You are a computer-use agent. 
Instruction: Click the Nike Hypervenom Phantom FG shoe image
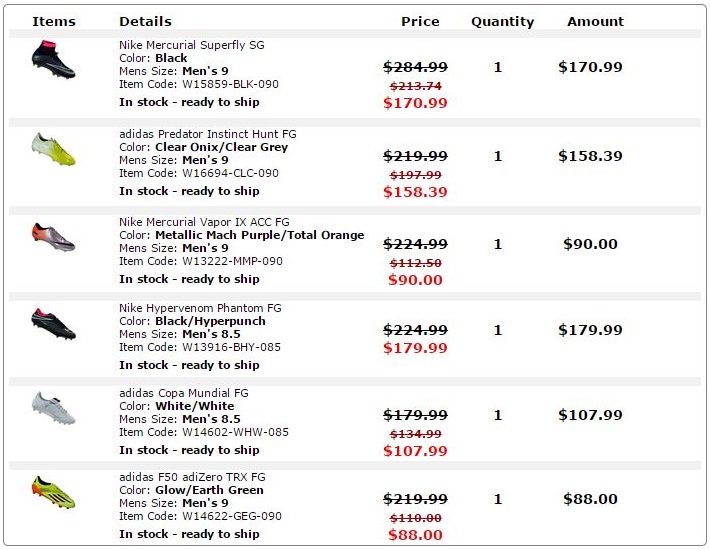(x=53, y=323)
